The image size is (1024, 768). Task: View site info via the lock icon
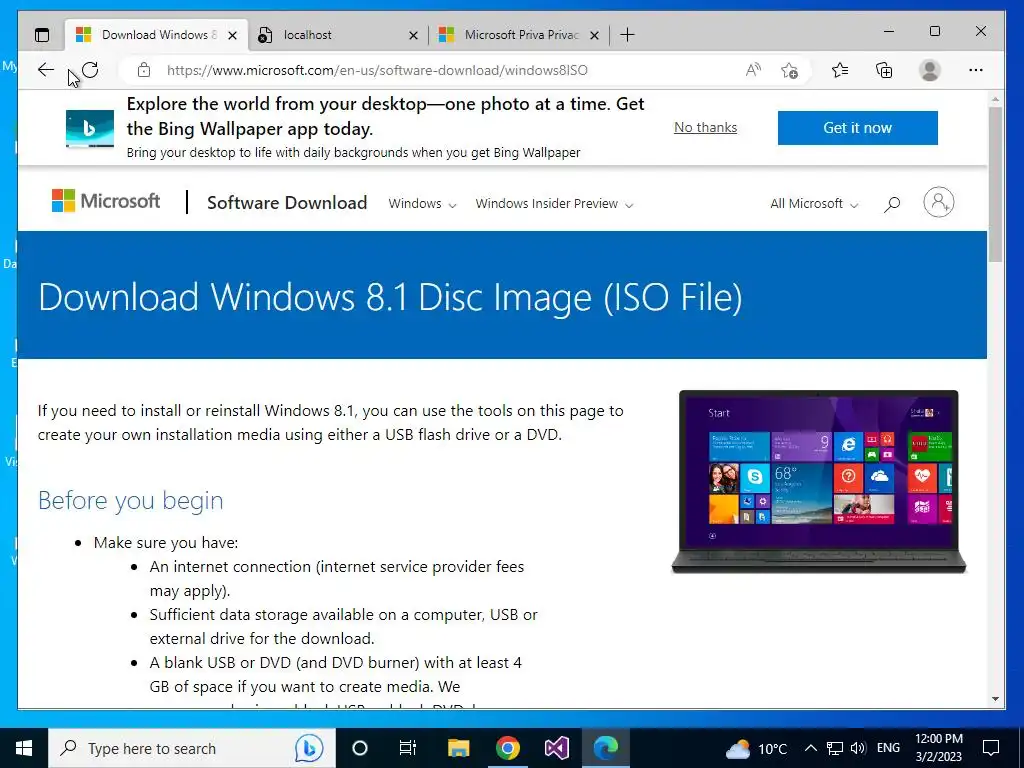pos(144,70)
